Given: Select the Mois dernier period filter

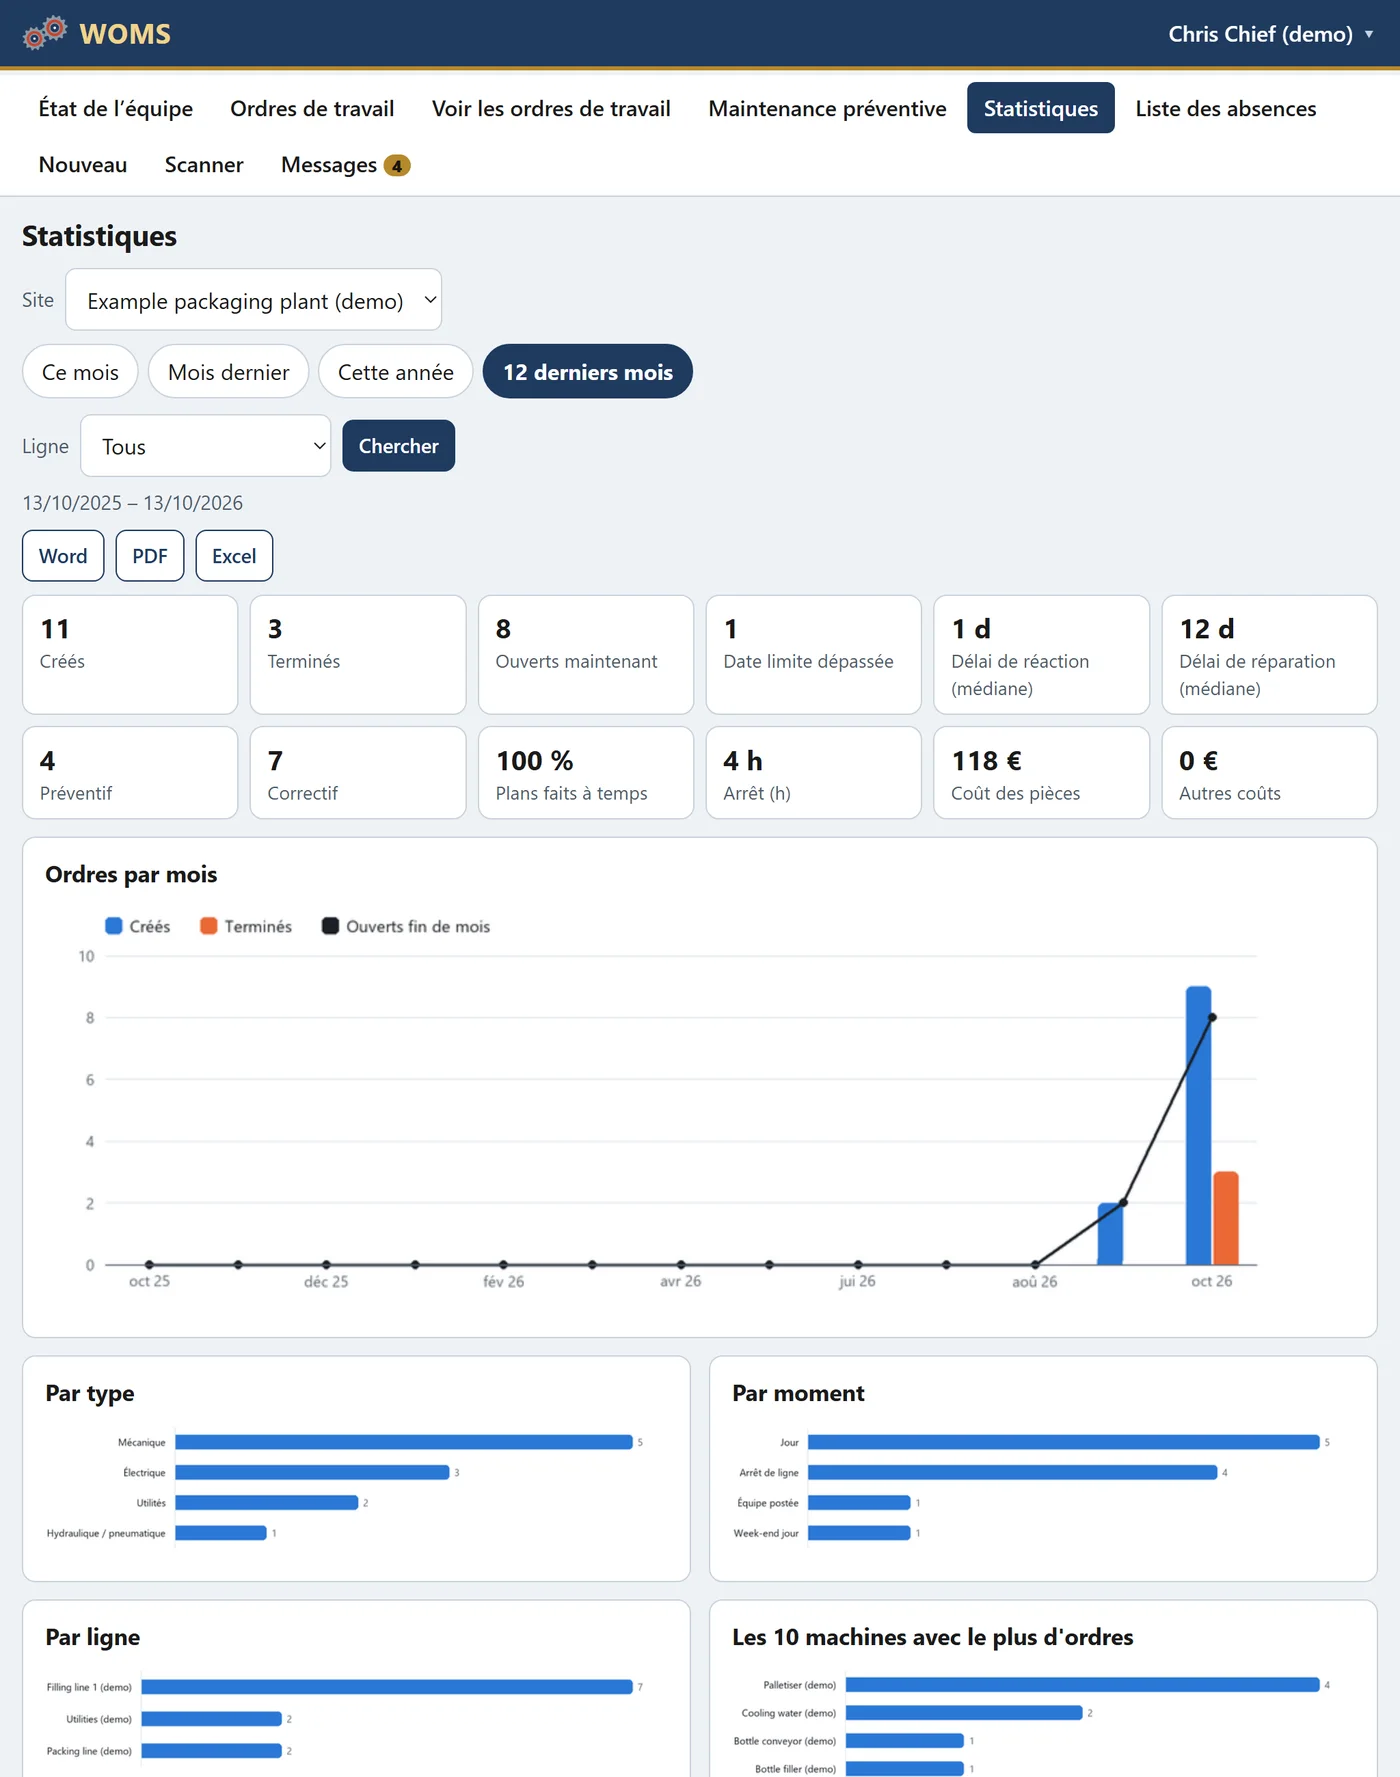Looking at the screenshot, I should [229, 372].
